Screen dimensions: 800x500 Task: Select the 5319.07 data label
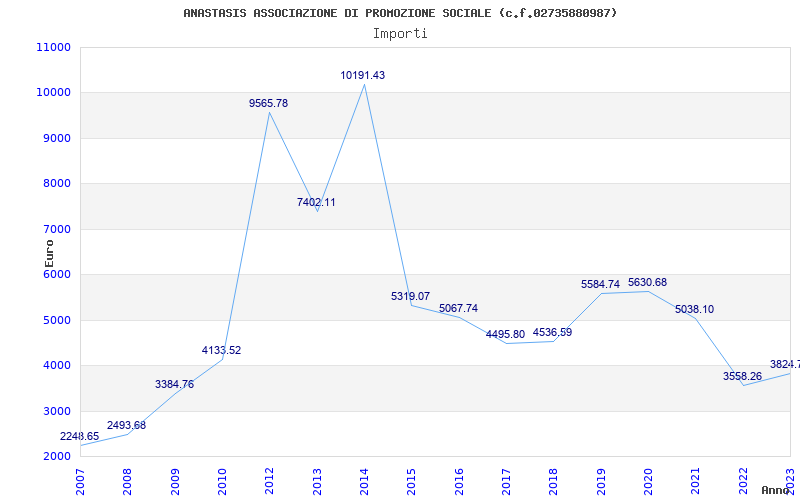point(410,296)
